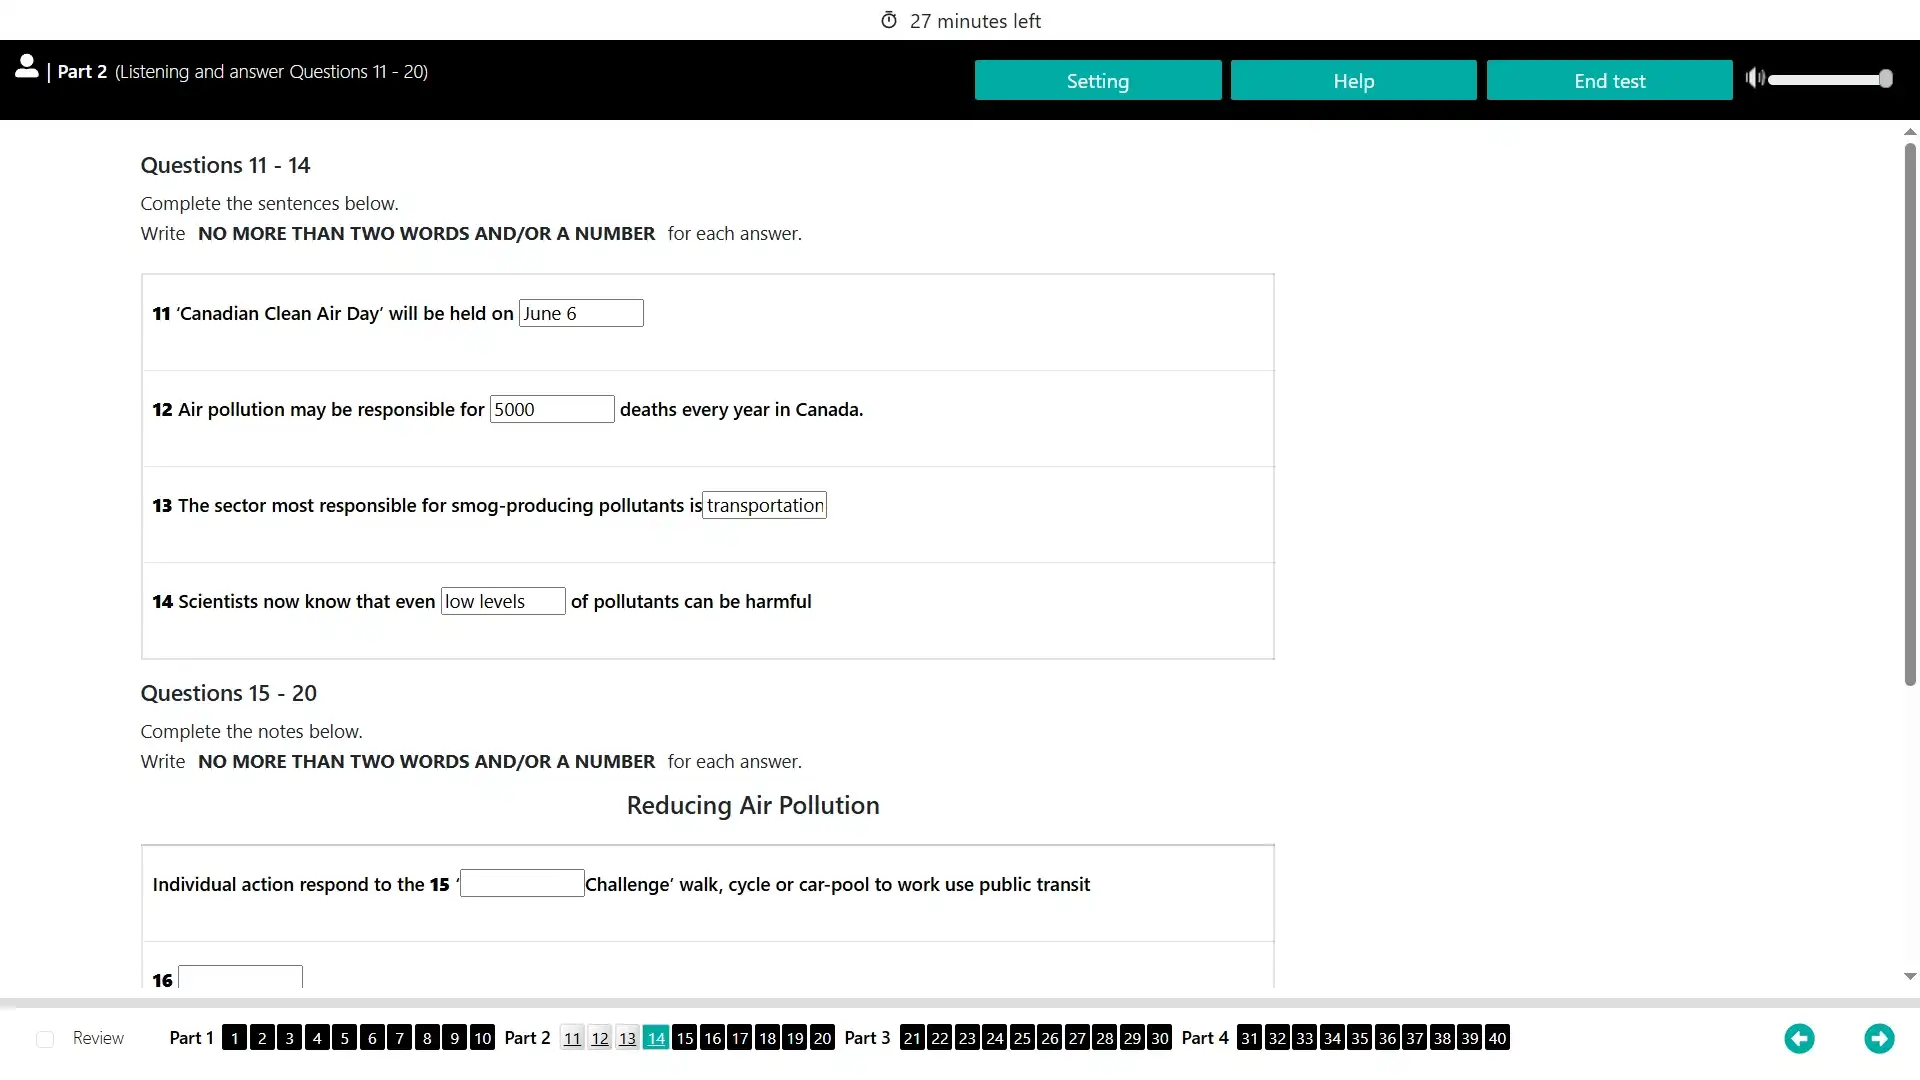Viewport: 1920px width, 1080px height.
Task: Select question 40 in Part 4
Action: (1497, 1038)
